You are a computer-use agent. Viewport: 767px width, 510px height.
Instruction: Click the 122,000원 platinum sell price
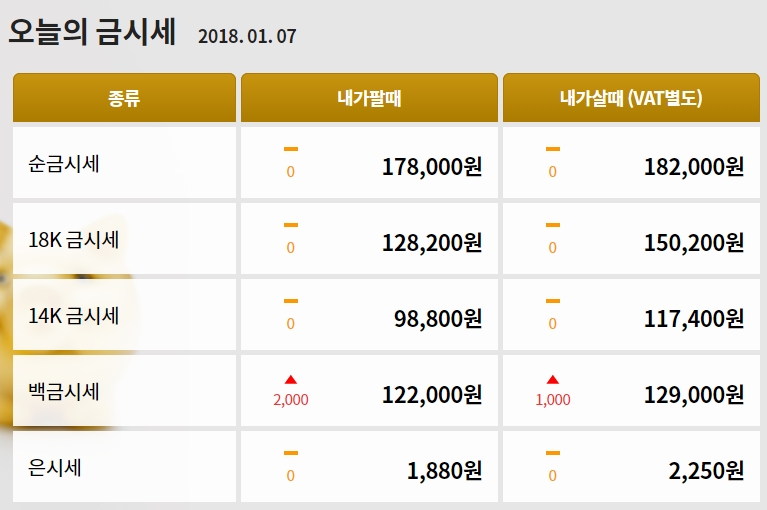(x=432, y=394)
